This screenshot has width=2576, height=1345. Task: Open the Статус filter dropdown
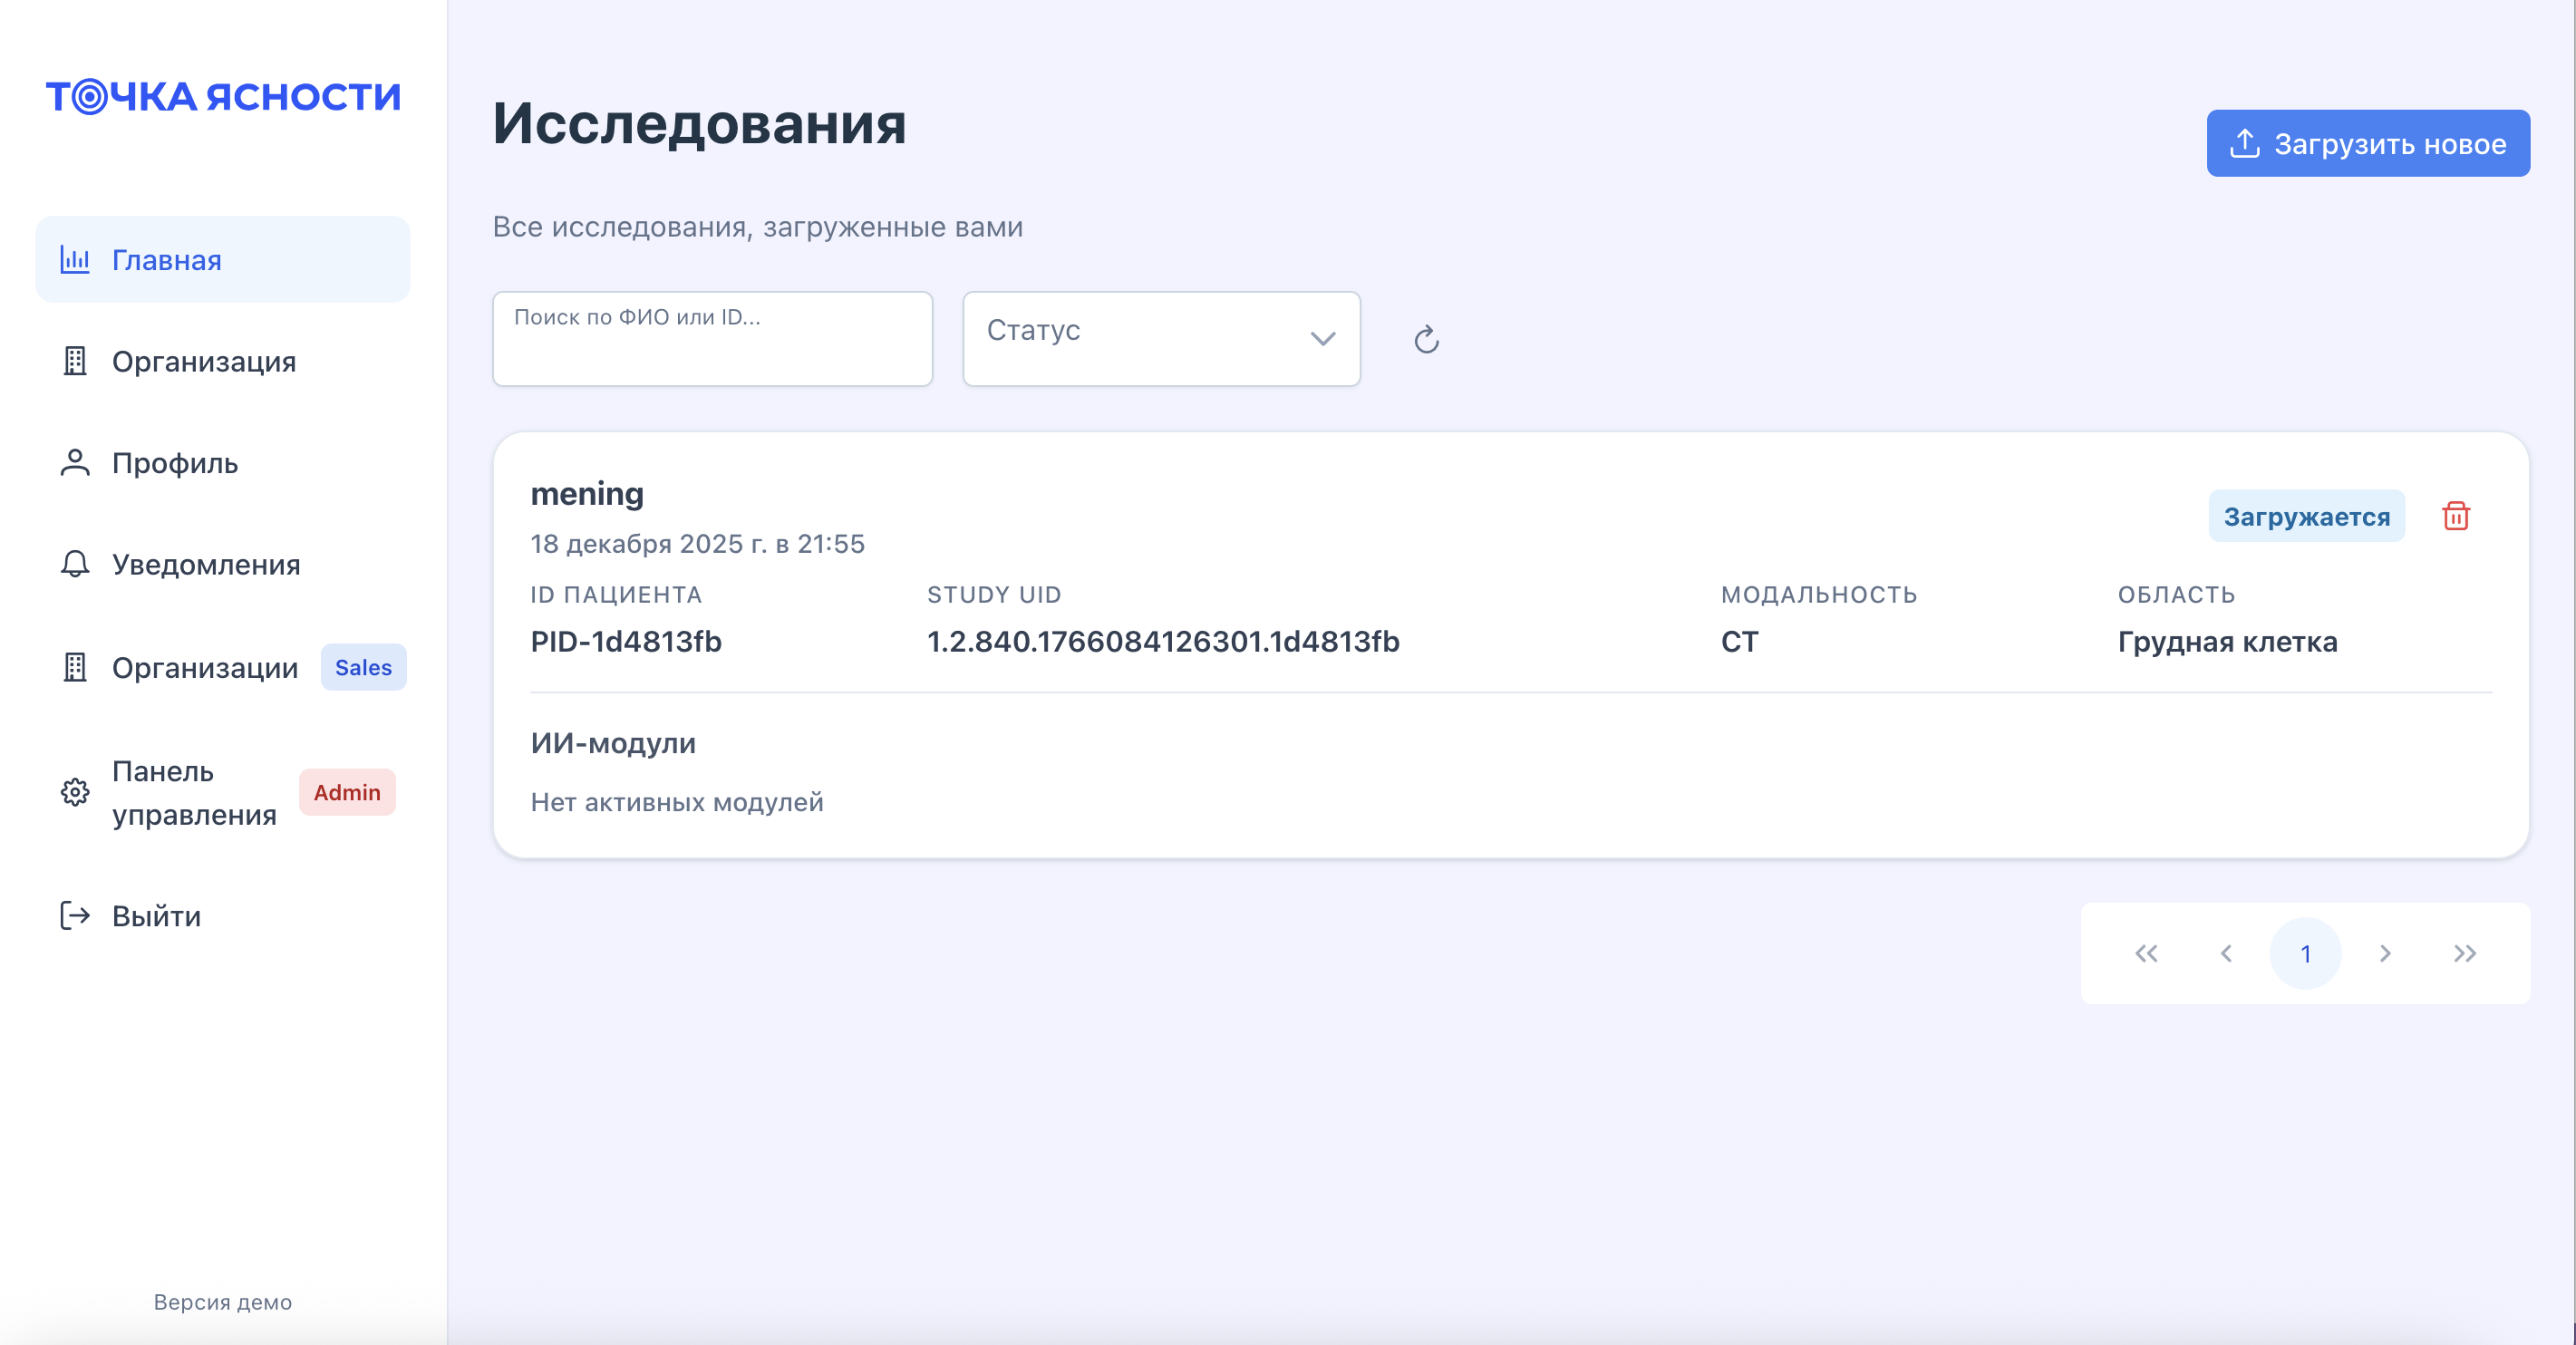point(1161,339)
